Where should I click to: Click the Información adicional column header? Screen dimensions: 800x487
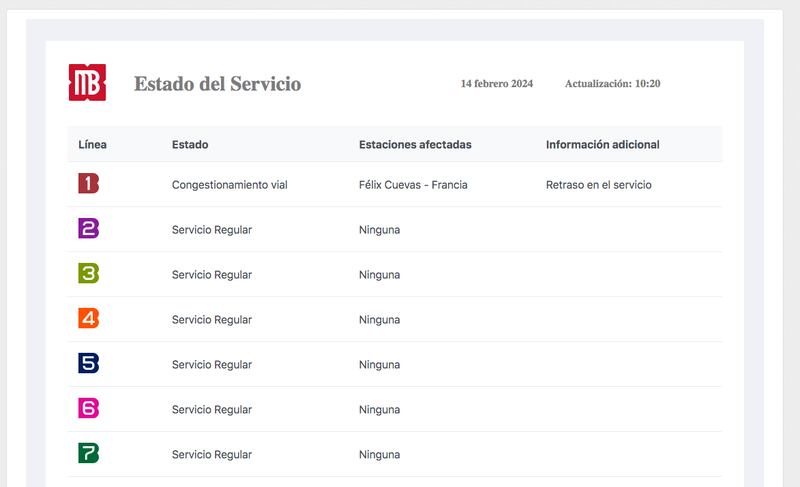[x=602, y=145]
